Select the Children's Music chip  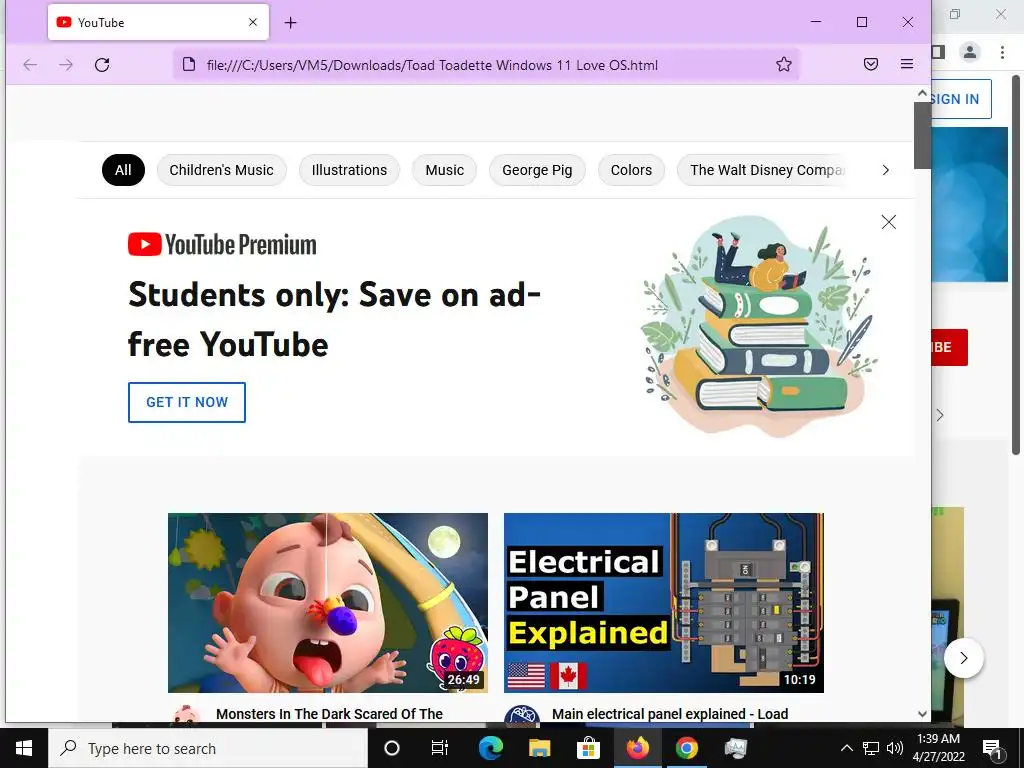pyautogui.click(x=221, y=170)
